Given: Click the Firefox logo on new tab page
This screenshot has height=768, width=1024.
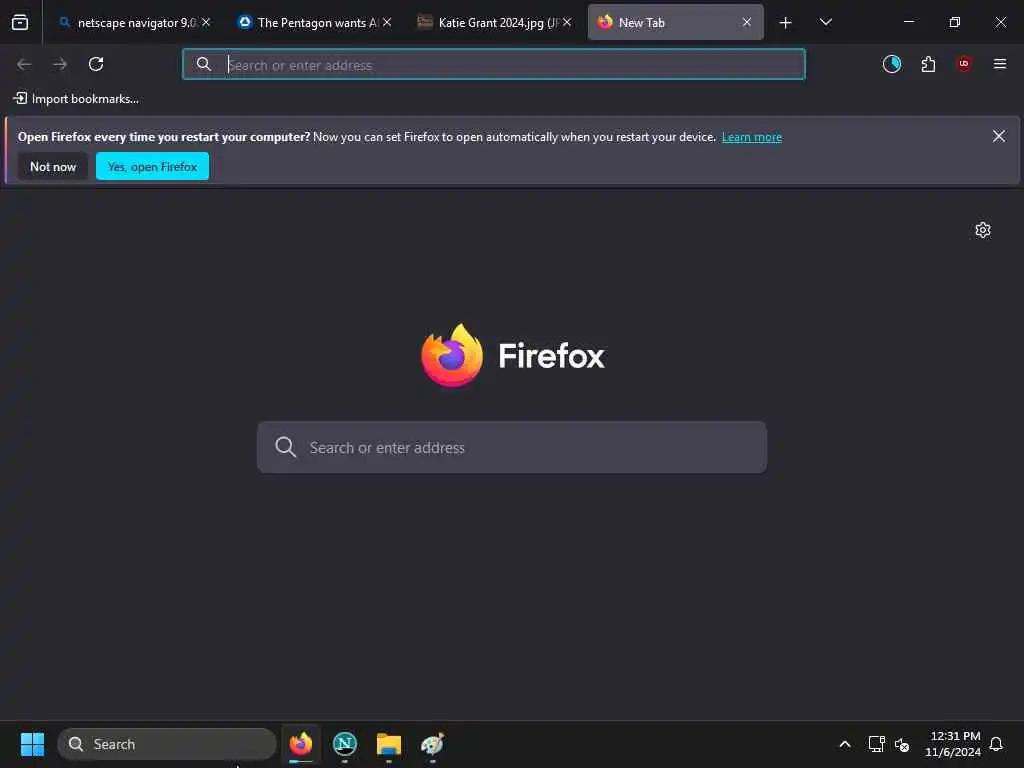Looking at the screenshot, I should tap(513, 356).
